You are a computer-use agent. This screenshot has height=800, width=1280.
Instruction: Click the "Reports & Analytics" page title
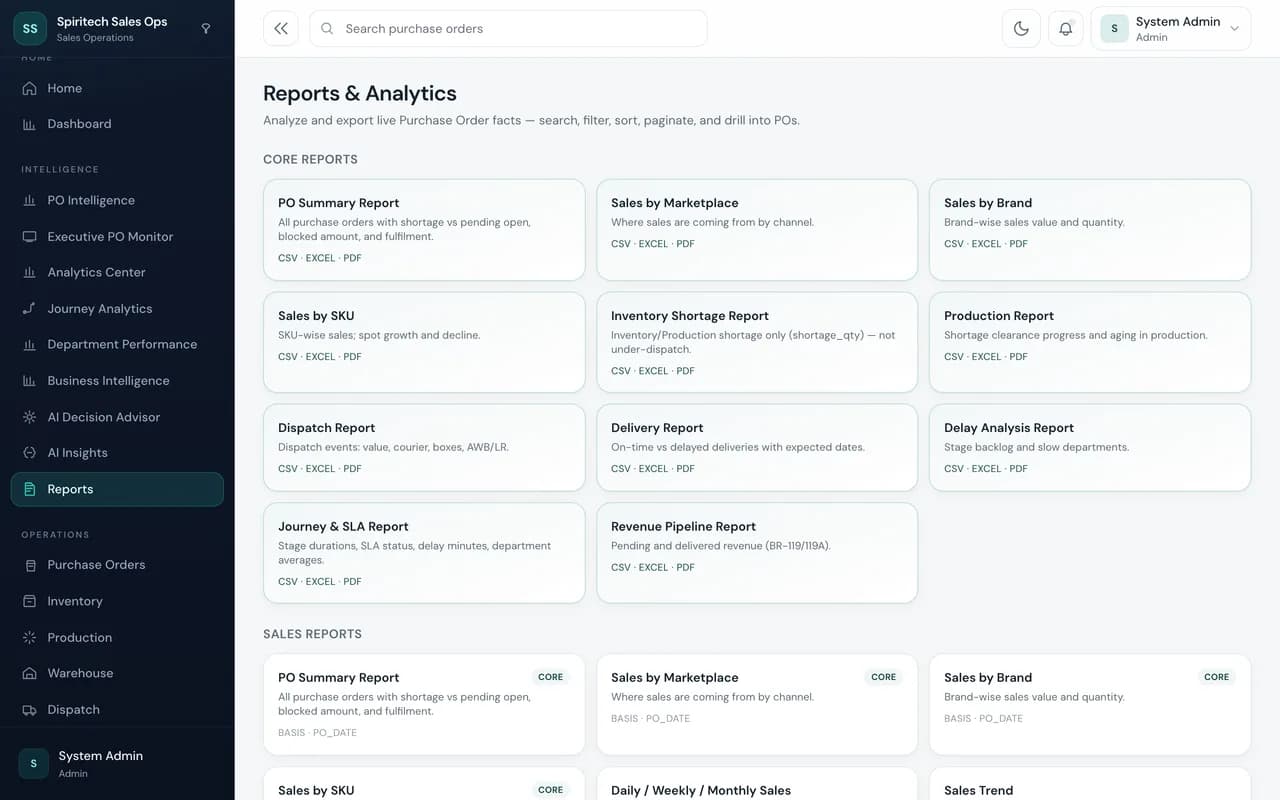360,93
